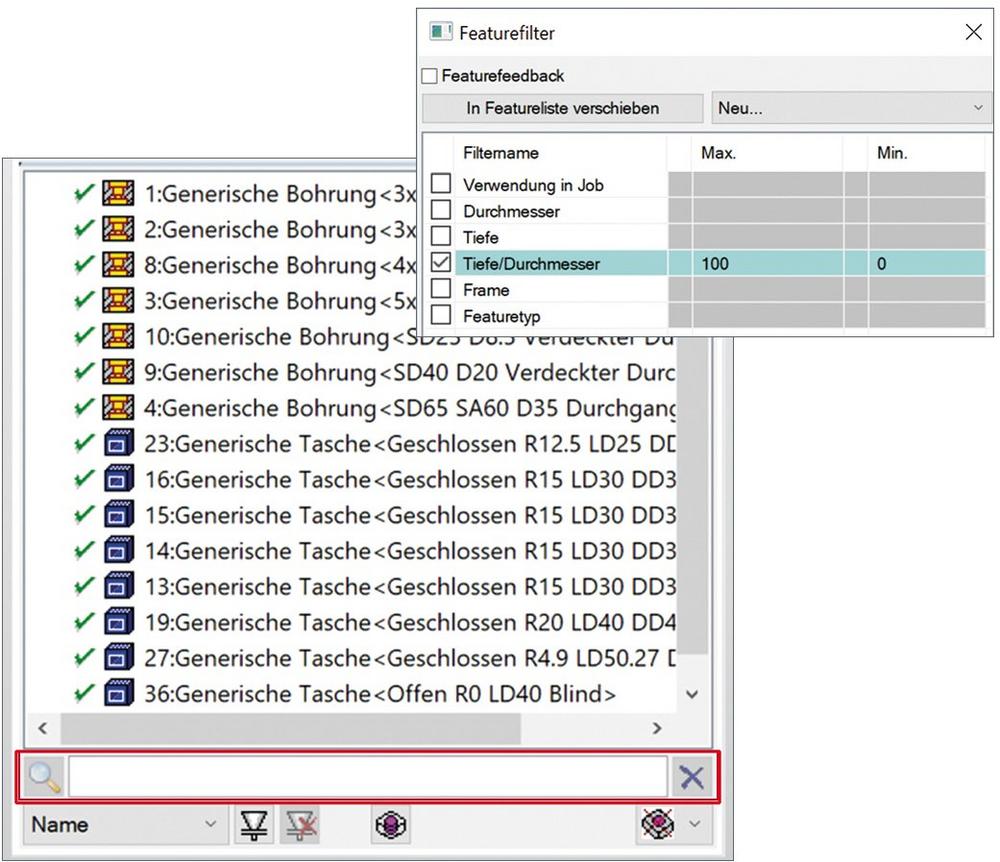Click the magnifier search icon
The image size is (1000, 862).
pyautogui.click(x=45, y=777)
